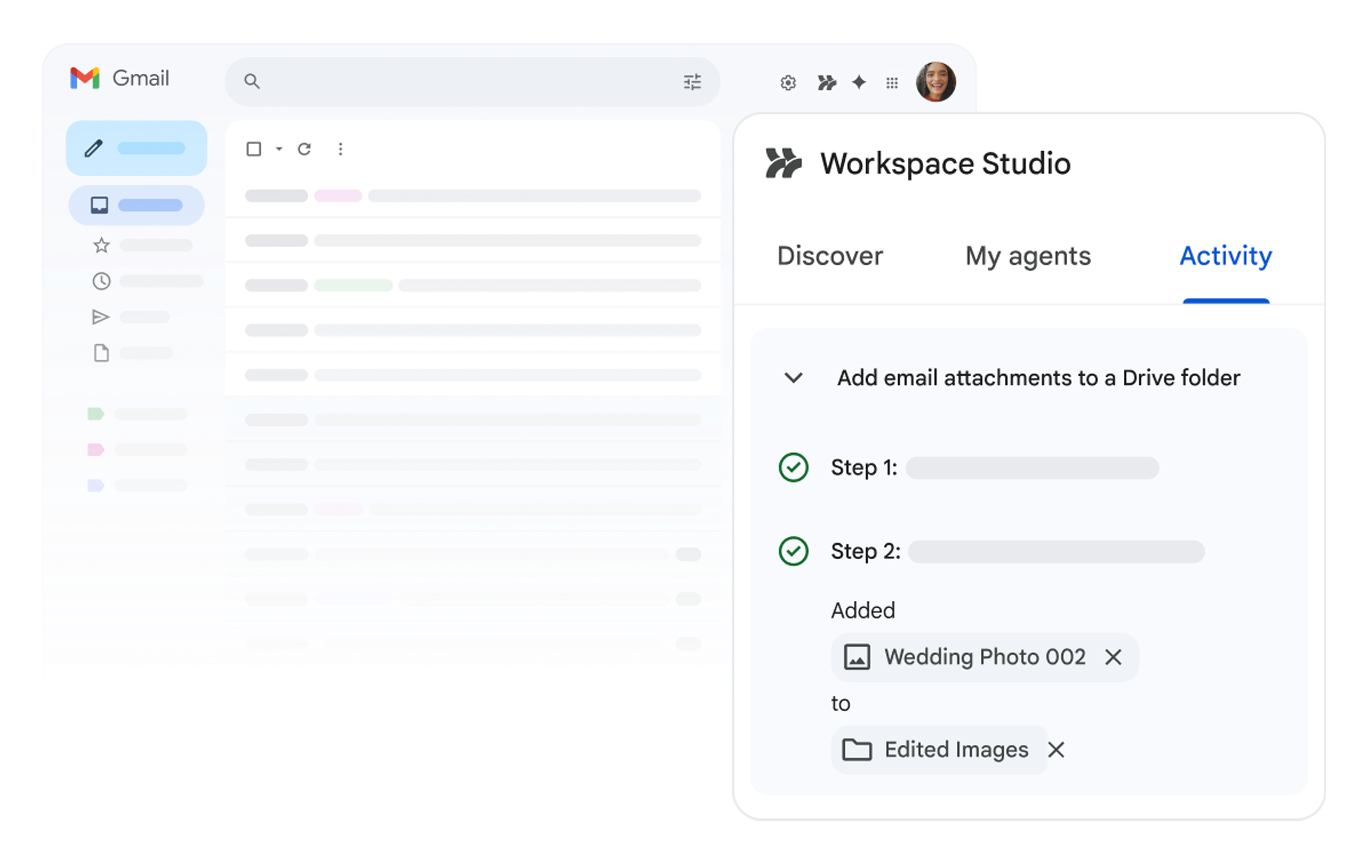Viewport: 1368px width, 864px height.
Task: Collapse the Add email attachments section
Action: pos(794,378)
